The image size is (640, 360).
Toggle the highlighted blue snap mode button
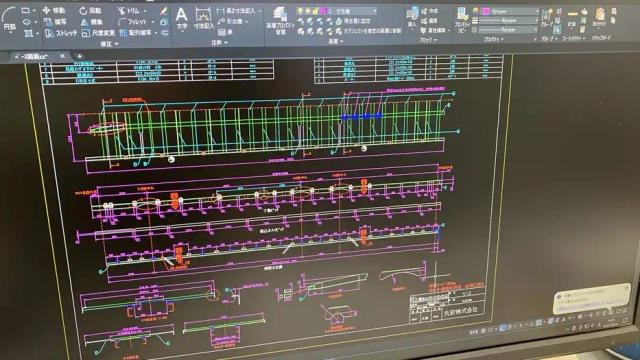click(x=502, y=327)
